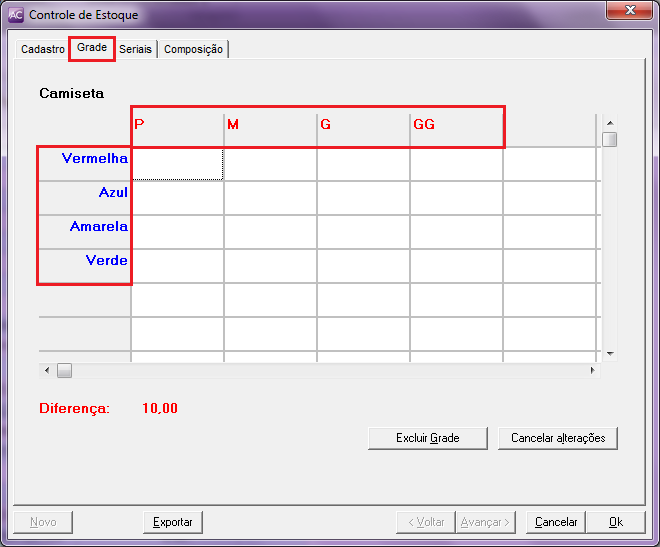Click the Verde row, GG column cell
This screenshot has width=660, height=547.
point(456,266)
